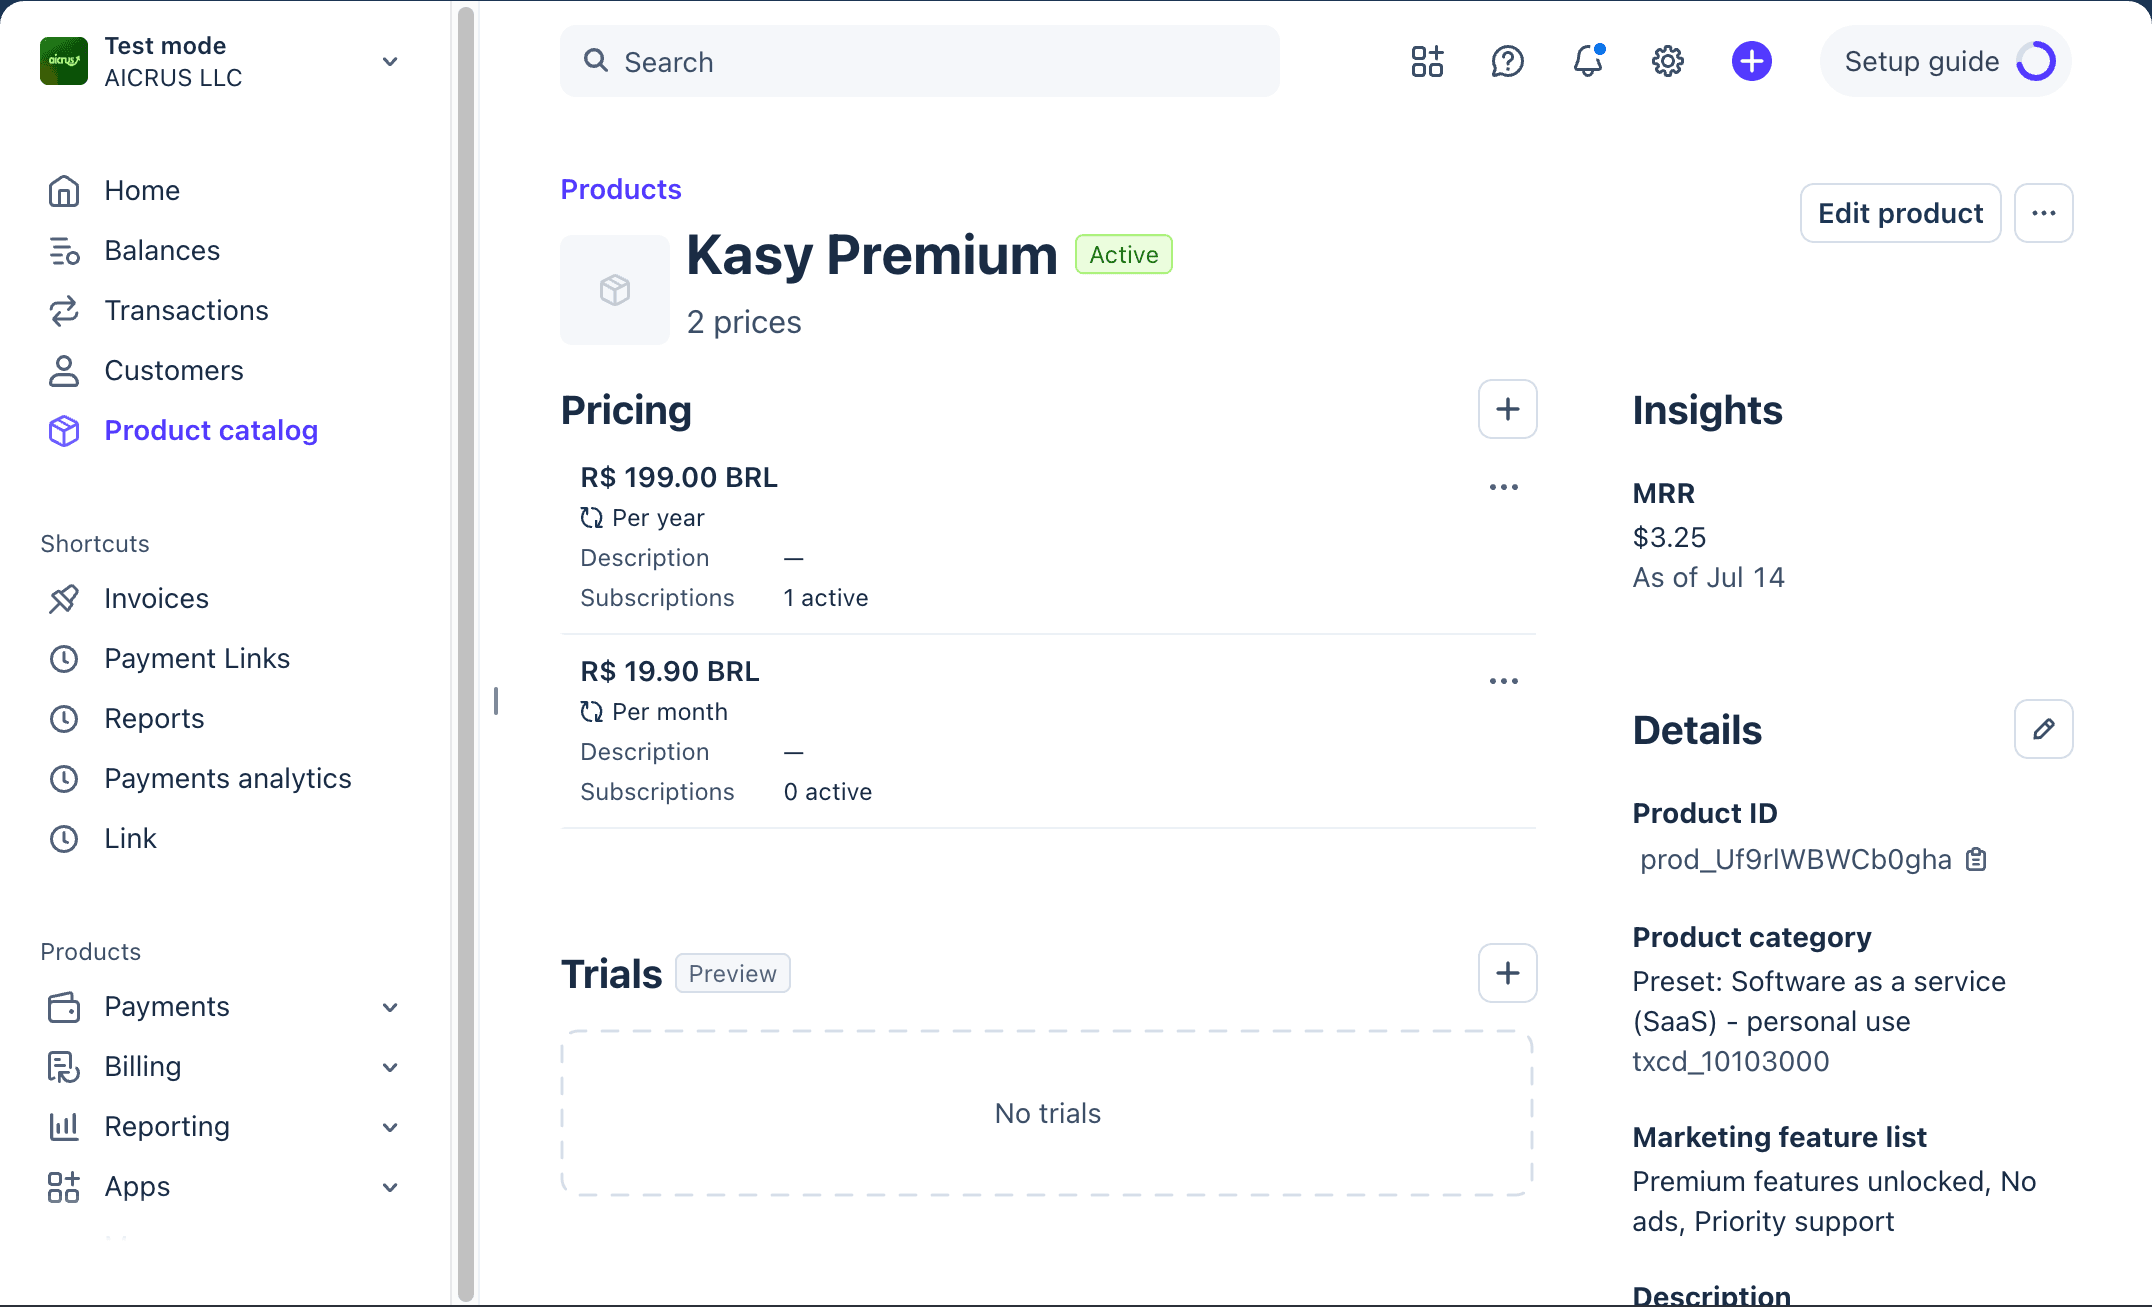Open Balances in sidebar
The image size is (2152, 1307).
pos(162,250)
